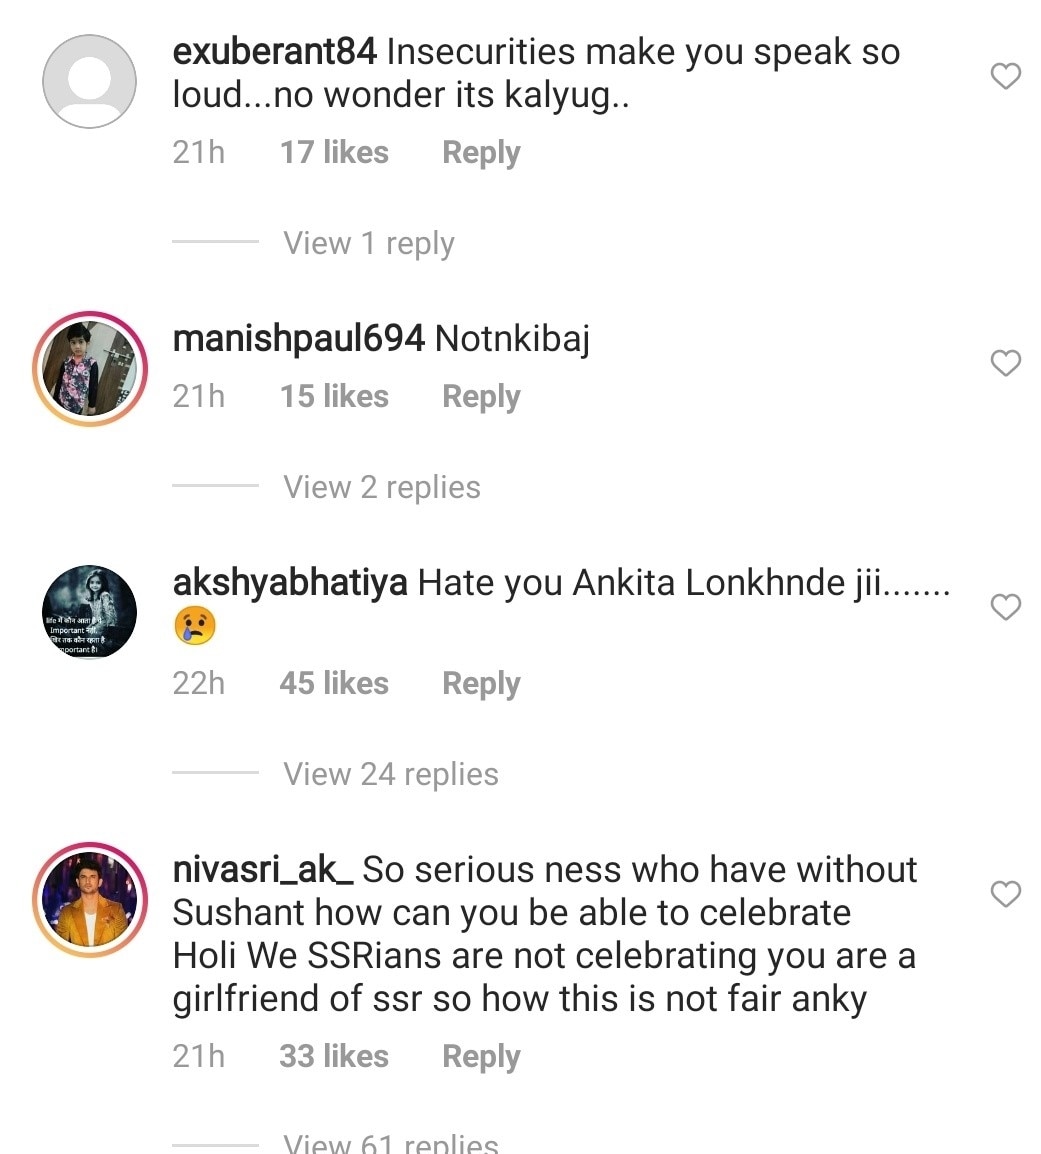The image size is (1041, 1154).
Task: Like exuberant84's comment with the heart
Action: [x=1005, y=76]
